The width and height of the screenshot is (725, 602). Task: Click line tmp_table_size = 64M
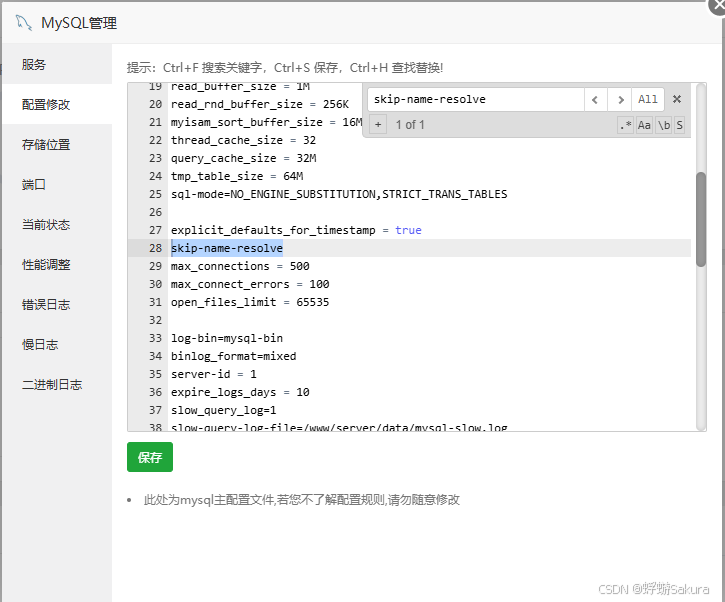pos(237,176)
